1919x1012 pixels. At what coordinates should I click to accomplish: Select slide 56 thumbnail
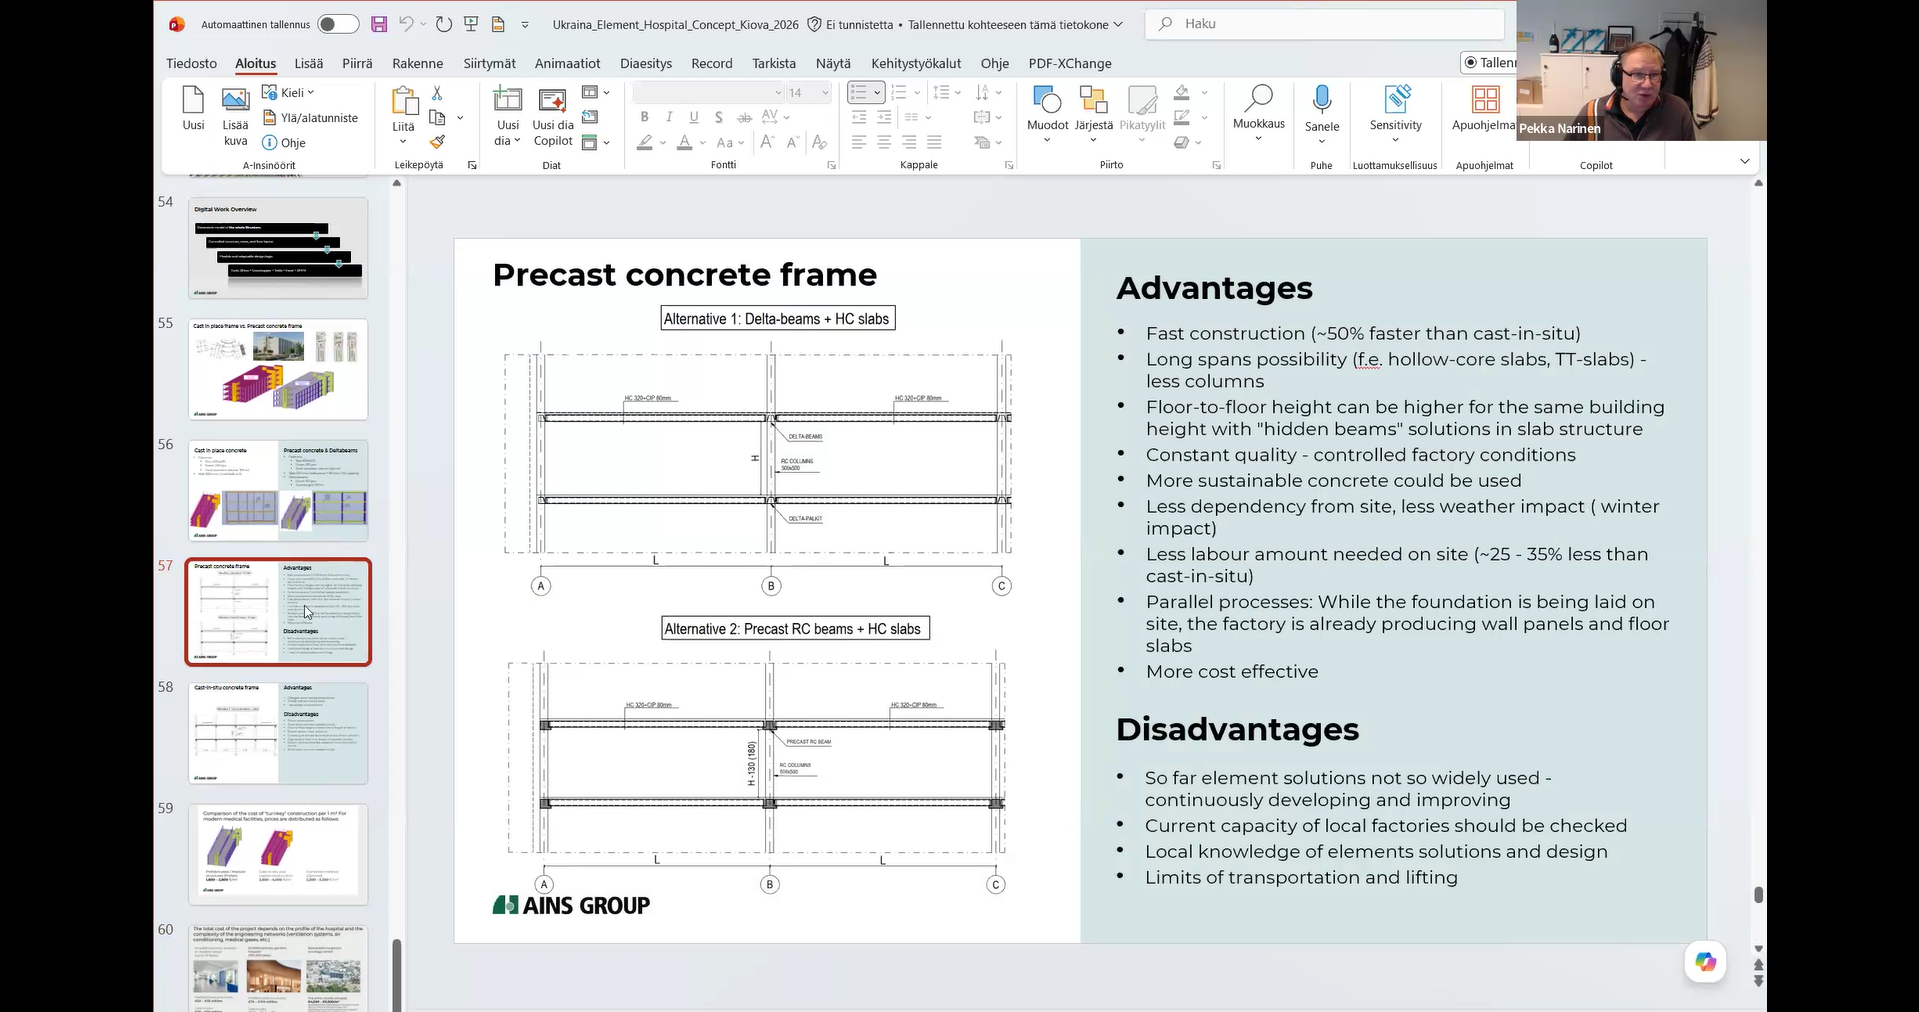coord(278,491)
